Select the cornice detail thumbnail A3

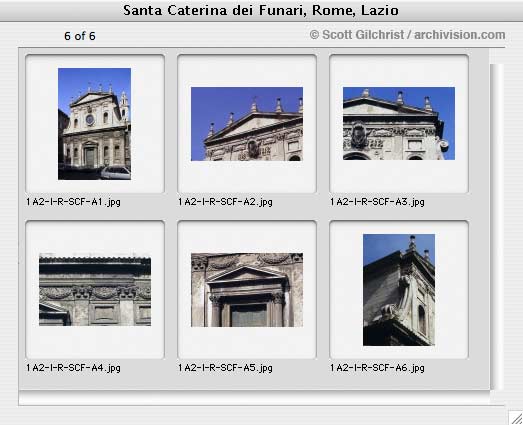coord(399,123)
